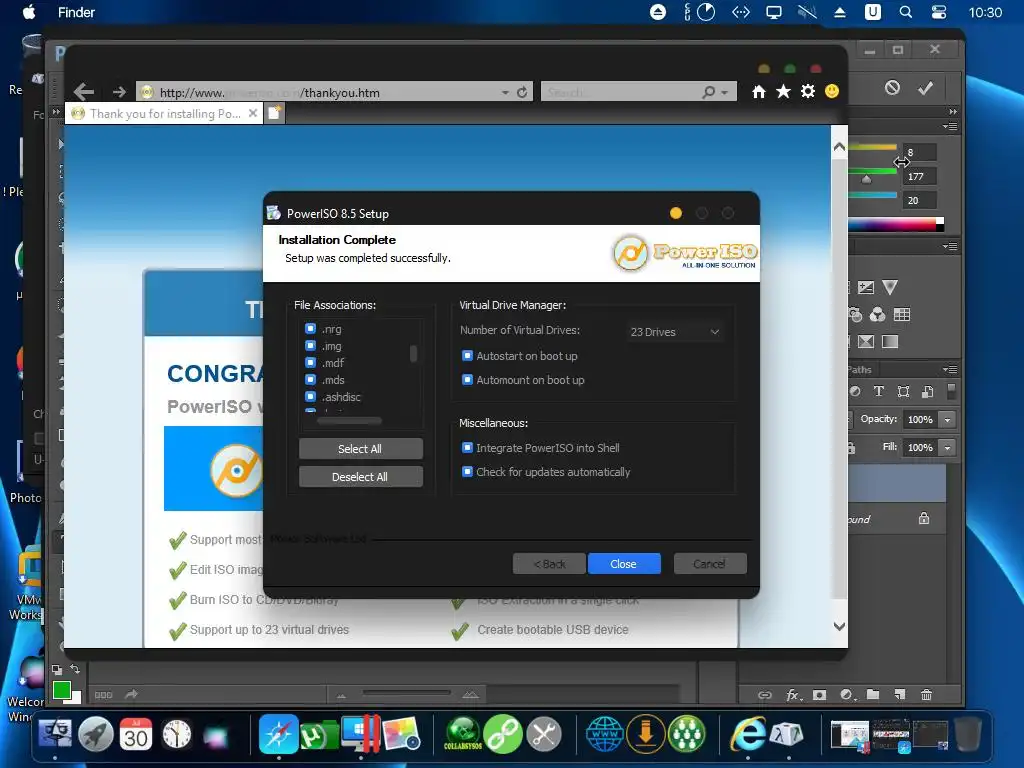Click the browser page scroll down arrow
This screenshot has width=1024, height=768.
(840, 626)
